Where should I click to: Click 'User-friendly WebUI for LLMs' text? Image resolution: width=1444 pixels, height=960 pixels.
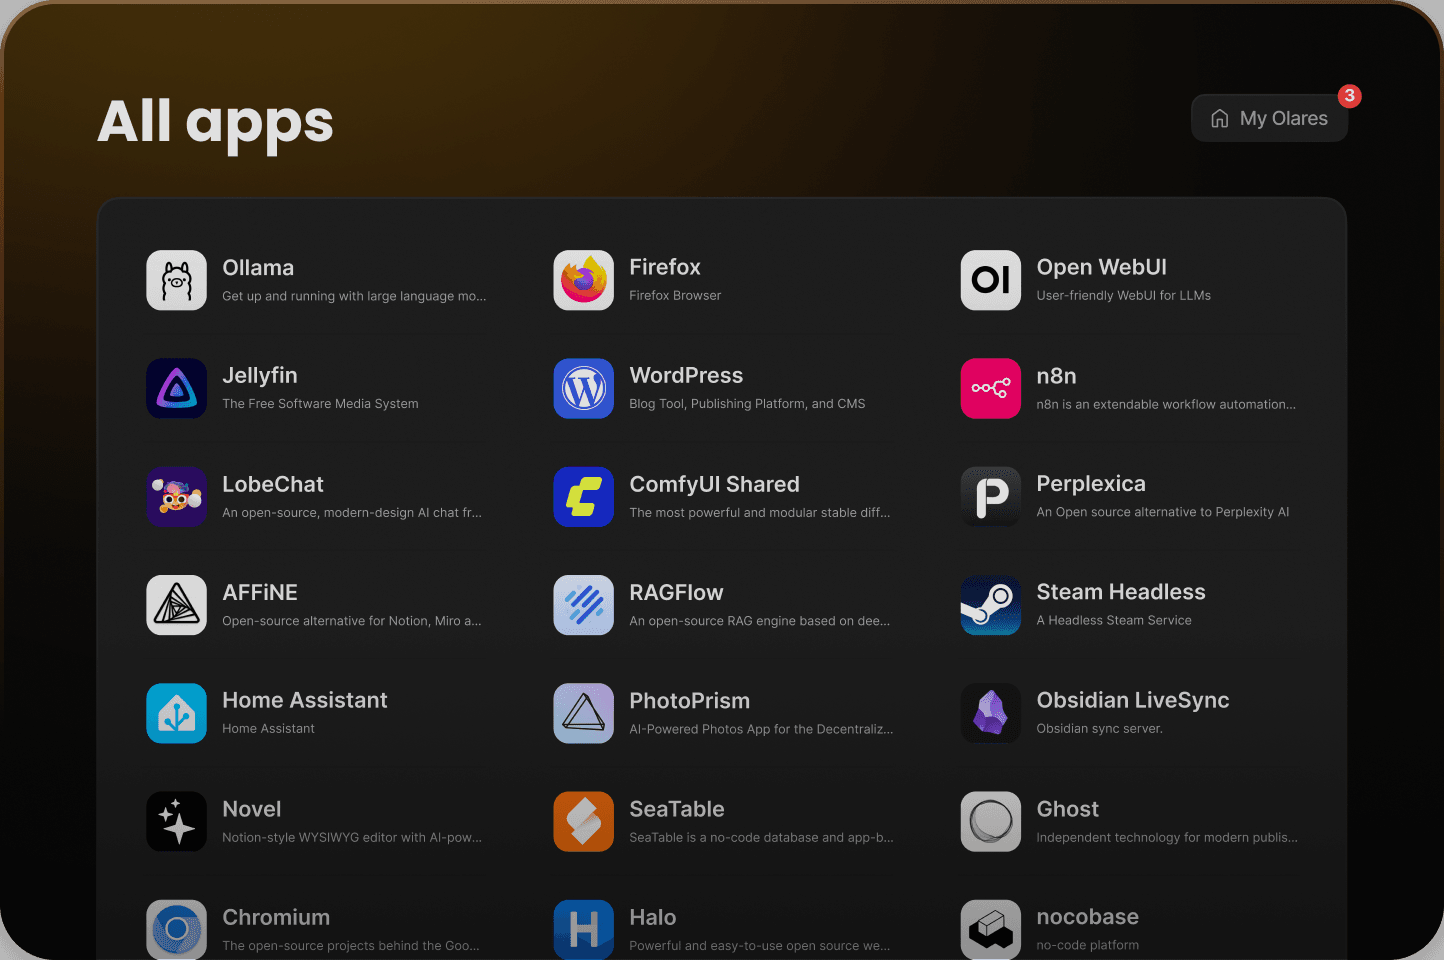[1123, 295]
